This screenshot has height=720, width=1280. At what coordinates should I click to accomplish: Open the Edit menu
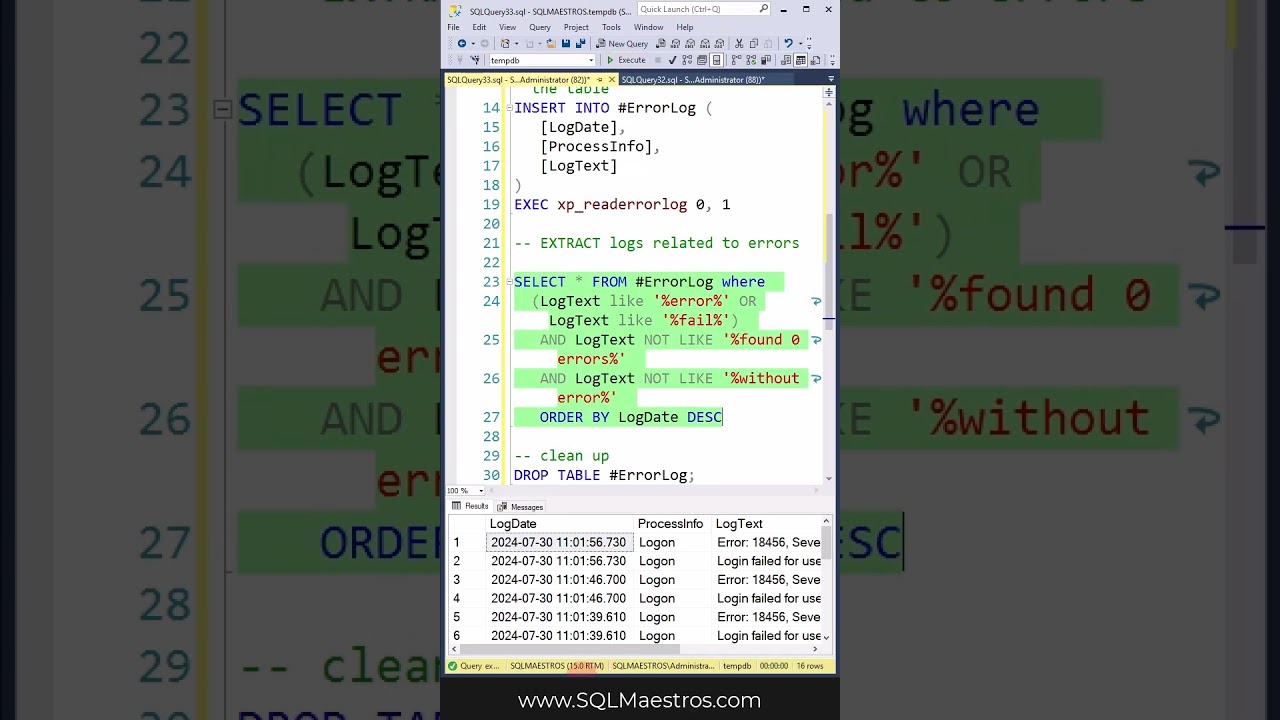pos(479,27)
